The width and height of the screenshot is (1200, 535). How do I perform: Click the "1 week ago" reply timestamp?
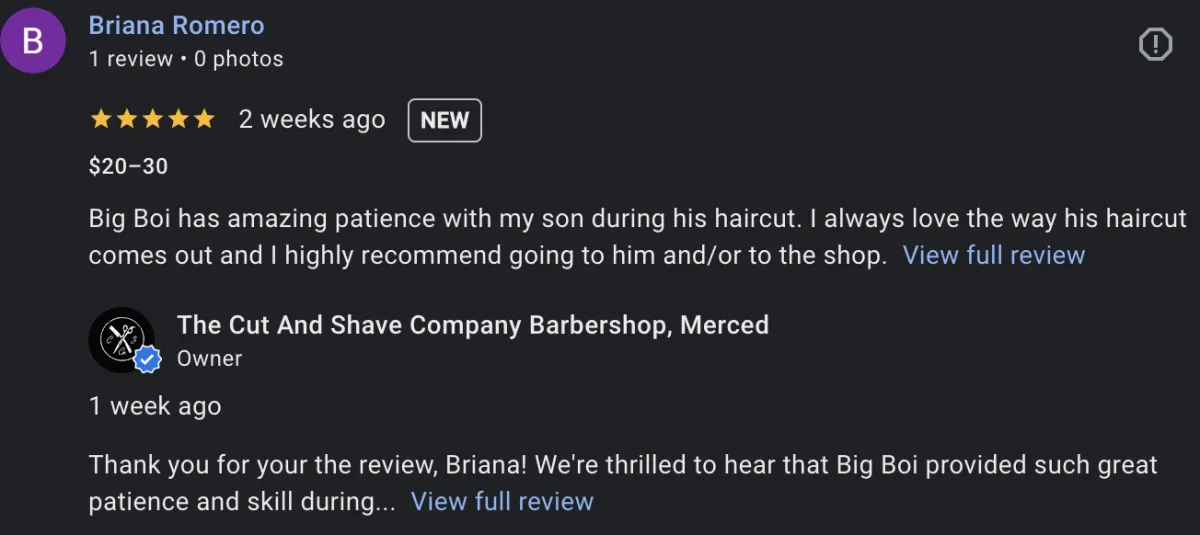155,407
